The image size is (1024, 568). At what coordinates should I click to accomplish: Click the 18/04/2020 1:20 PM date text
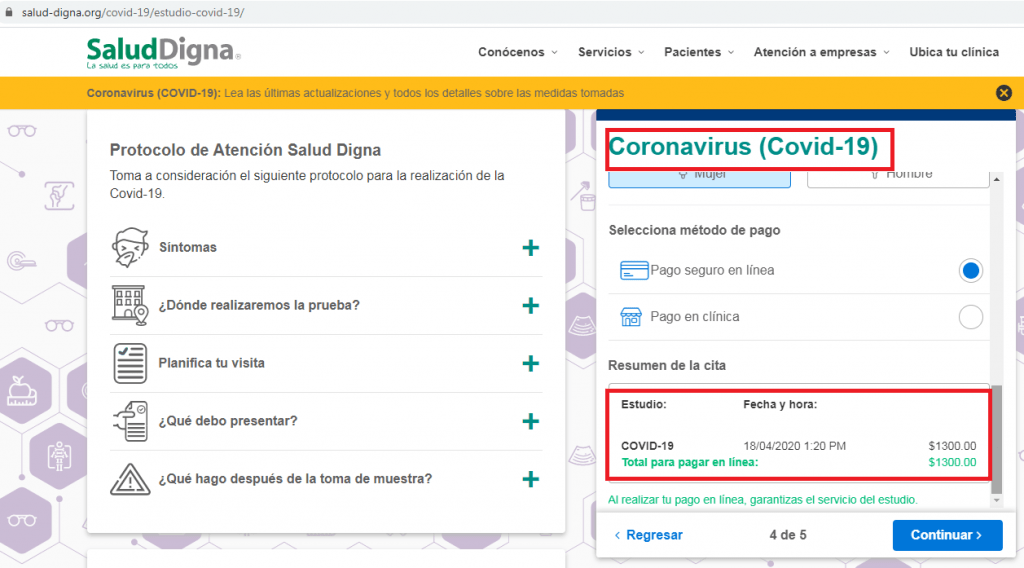[795, 447]
